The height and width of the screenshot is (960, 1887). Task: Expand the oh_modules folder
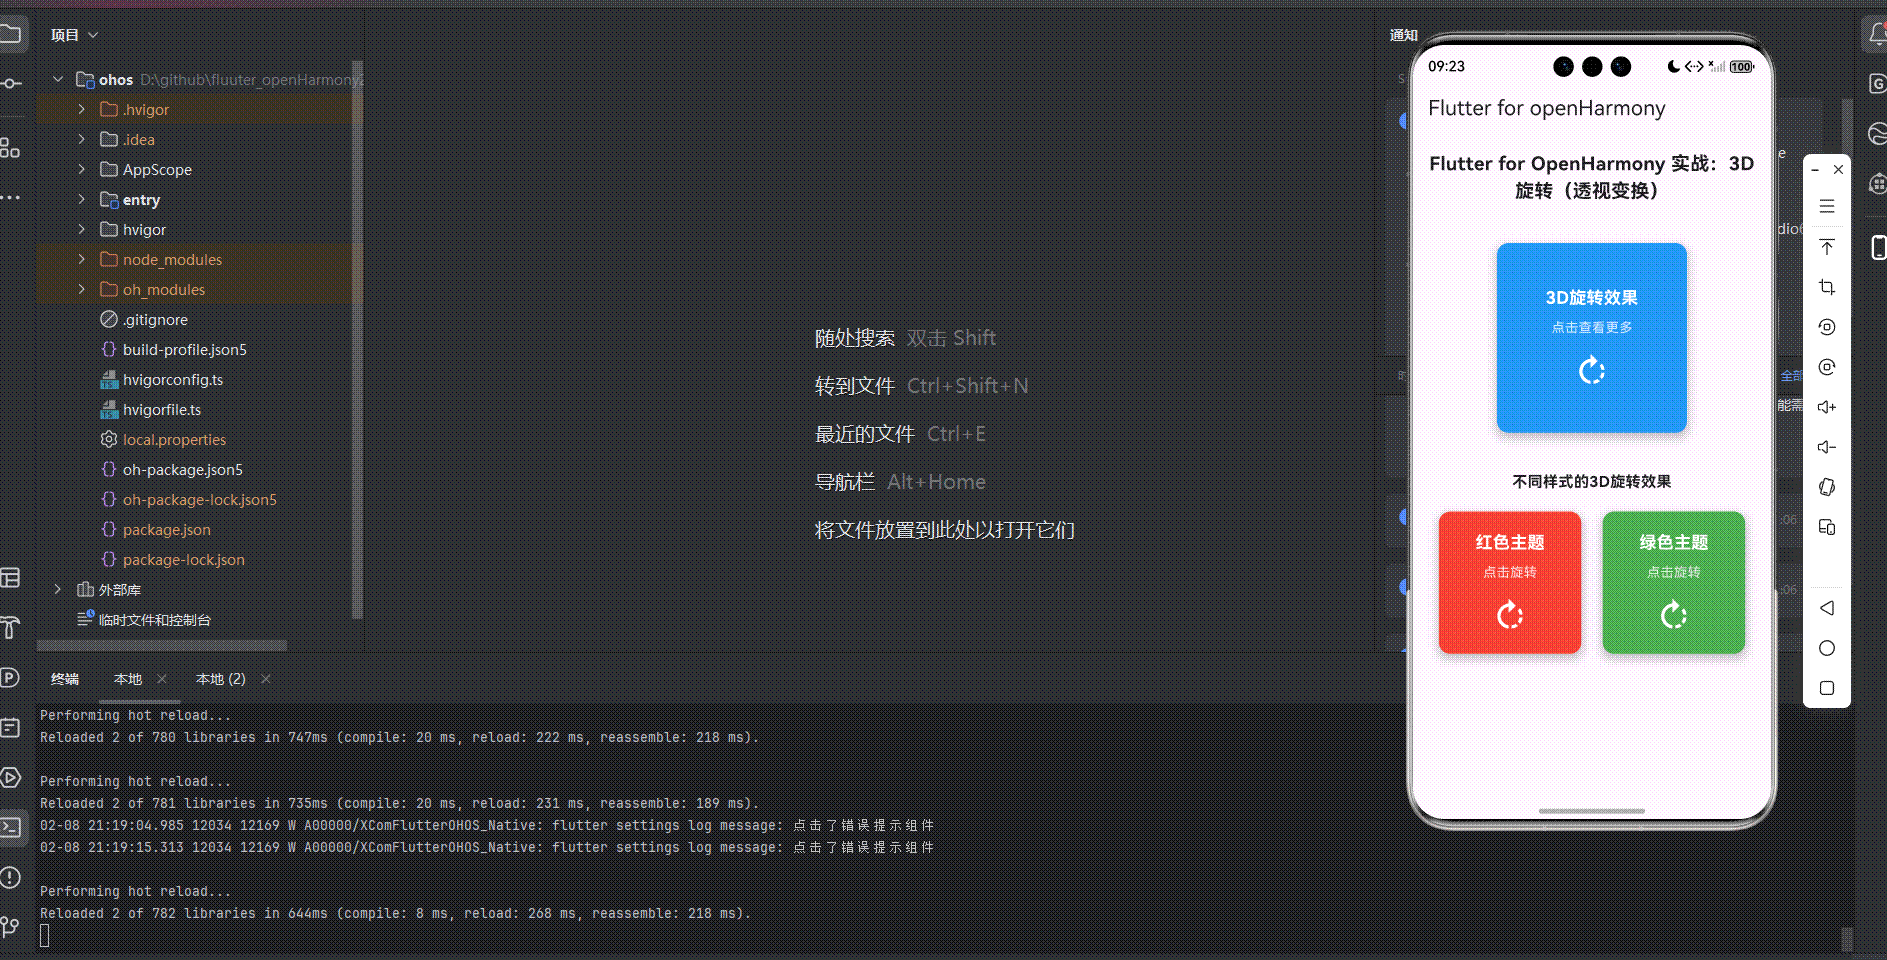pyautogui.click(x=82, y=289)
